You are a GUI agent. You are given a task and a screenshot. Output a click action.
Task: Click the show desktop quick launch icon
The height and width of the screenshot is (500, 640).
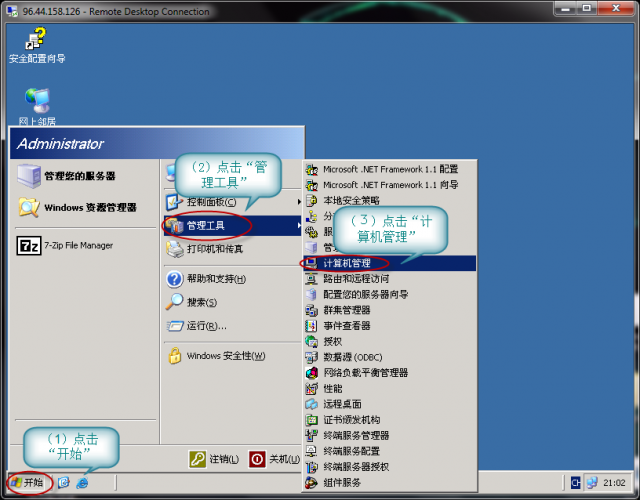pos(64,483)
